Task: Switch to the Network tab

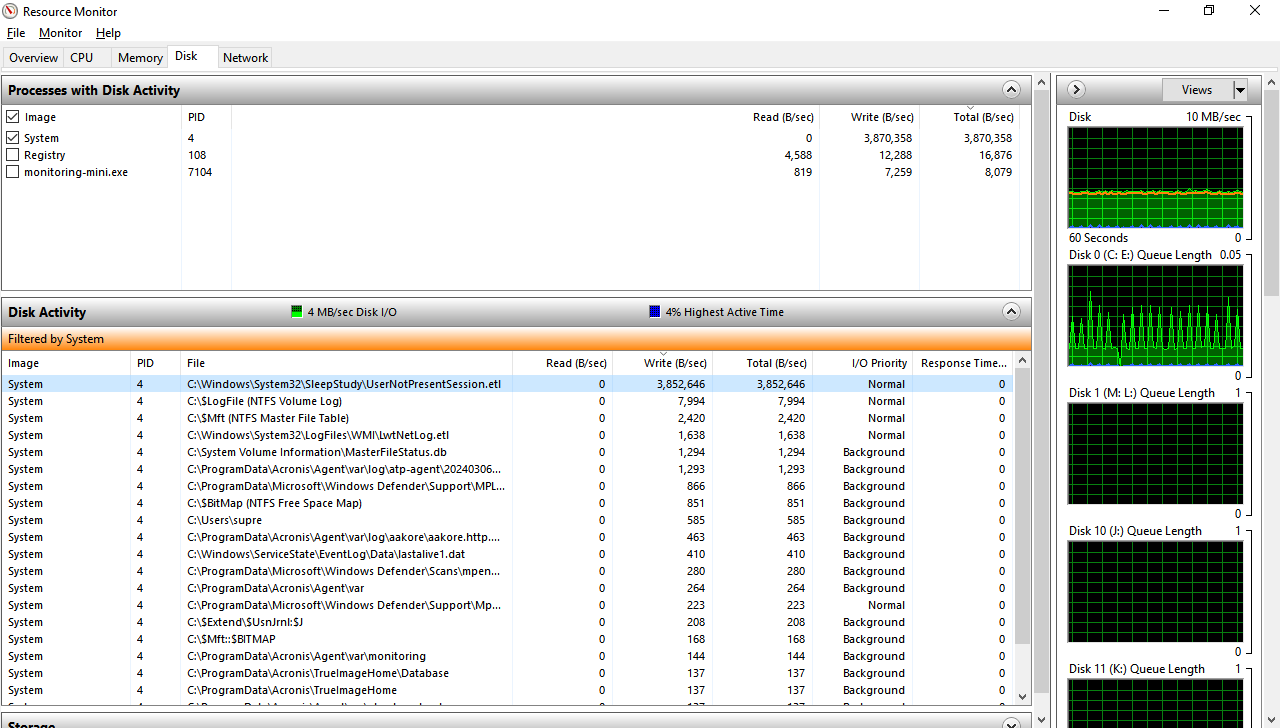Action: pos(245,58)
